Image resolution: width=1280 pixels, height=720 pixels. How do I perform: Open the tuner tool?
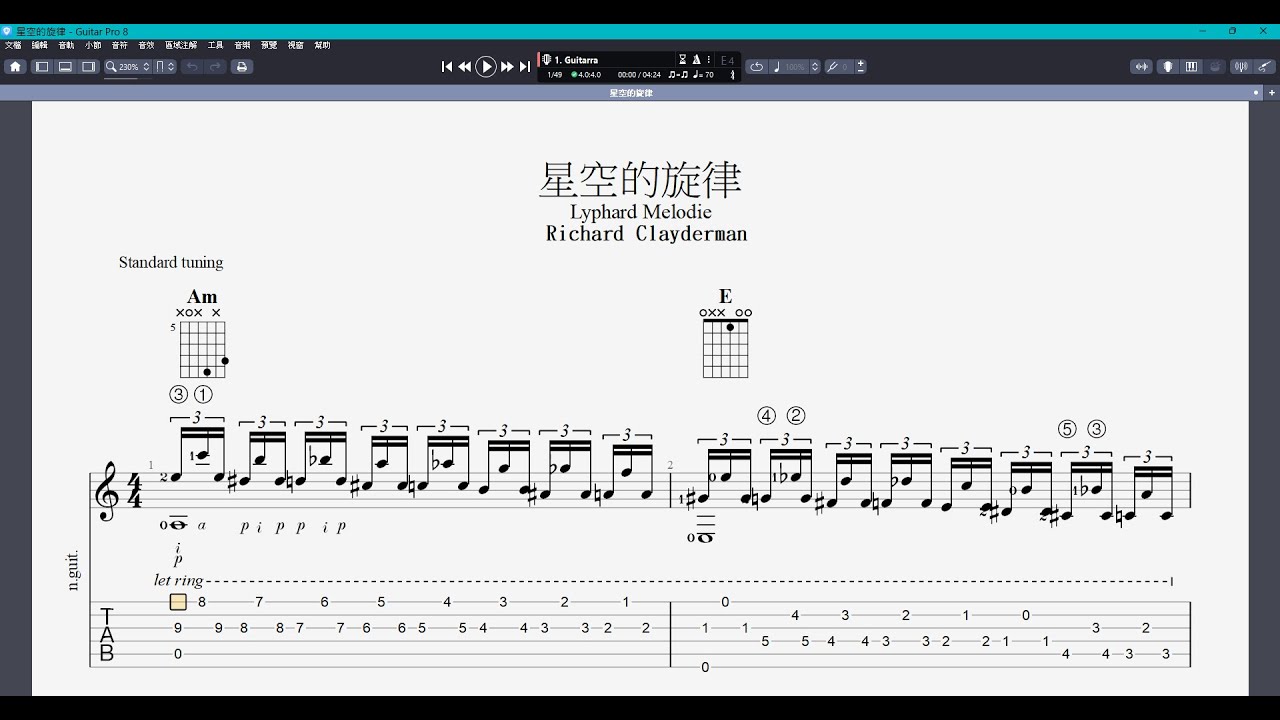coord(1241,67)
